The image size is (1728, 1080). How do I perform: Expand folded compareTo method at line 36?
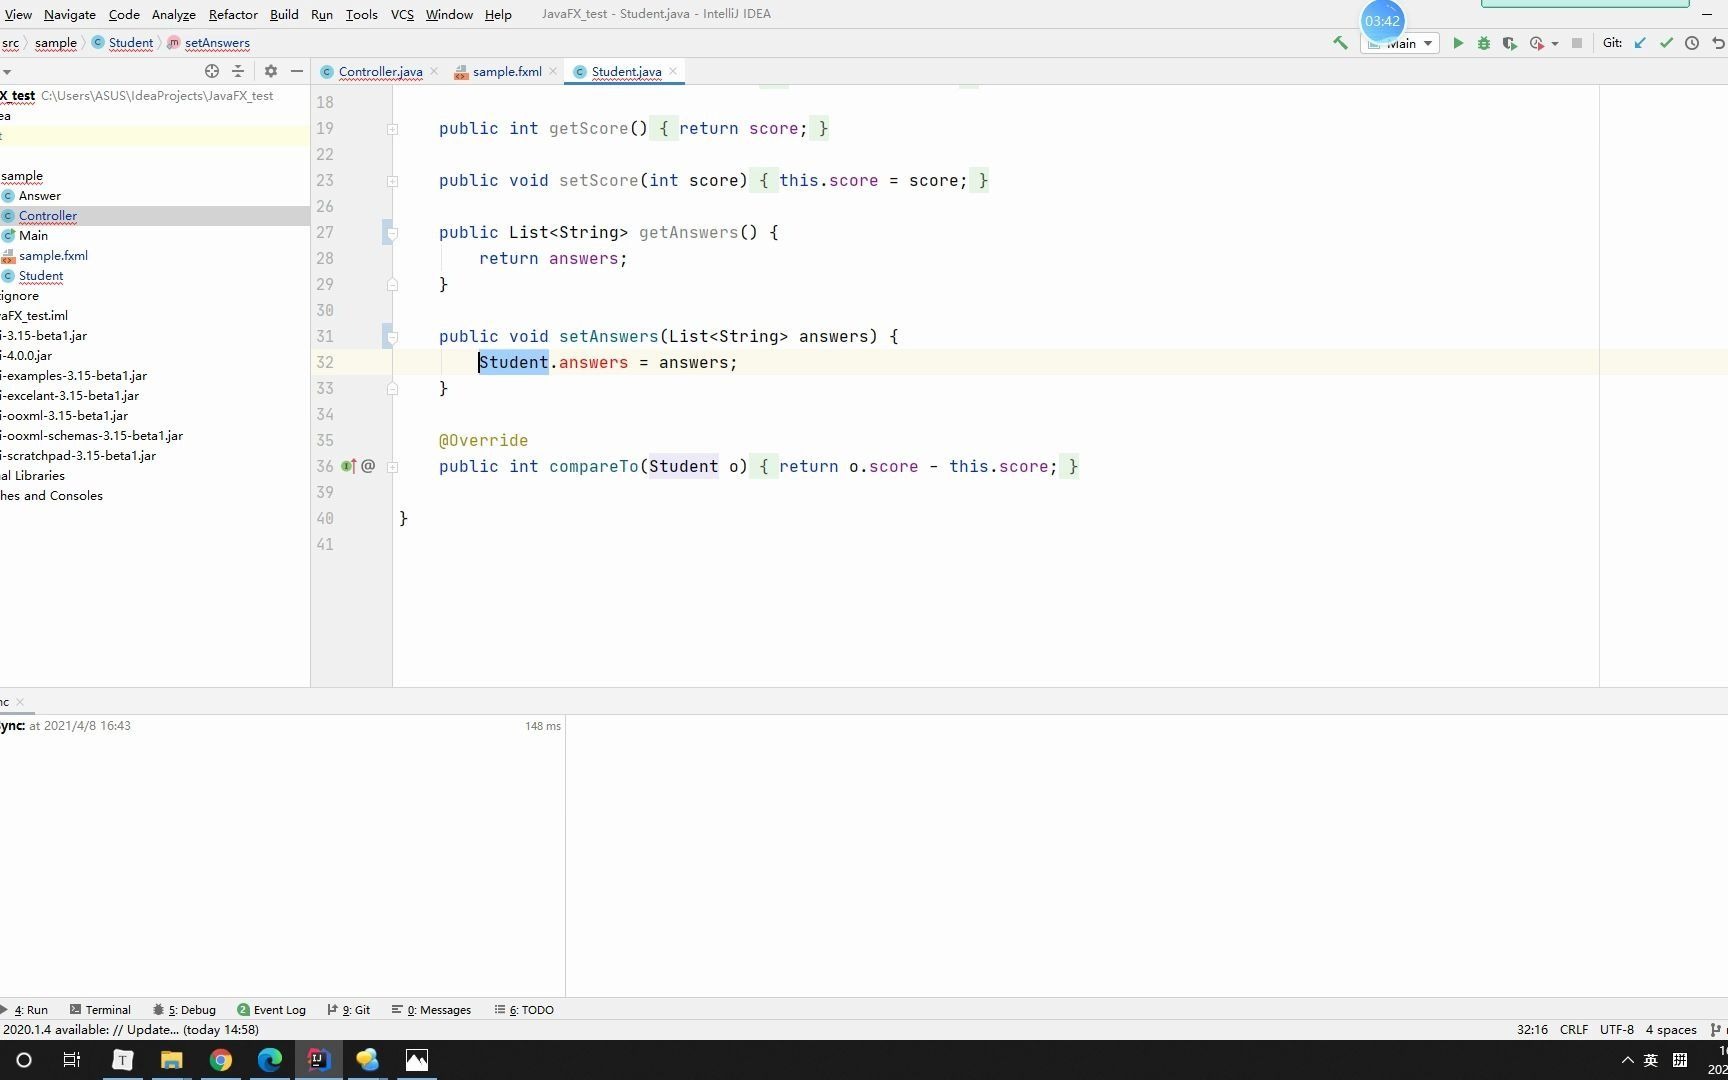pos(392,467)
